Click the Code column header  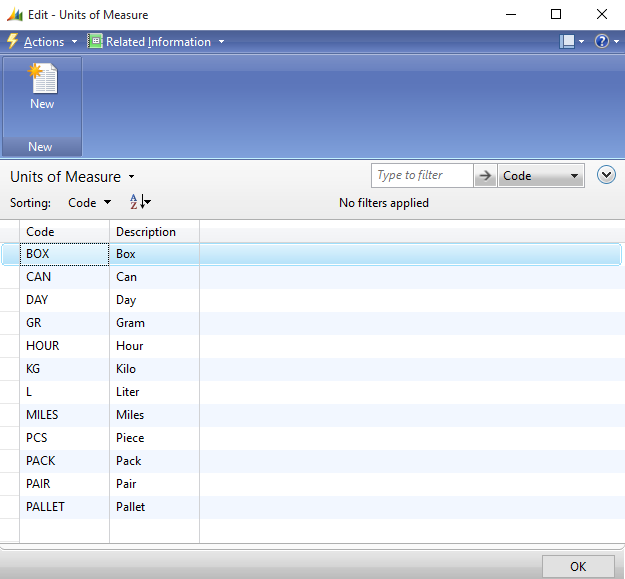65,232
